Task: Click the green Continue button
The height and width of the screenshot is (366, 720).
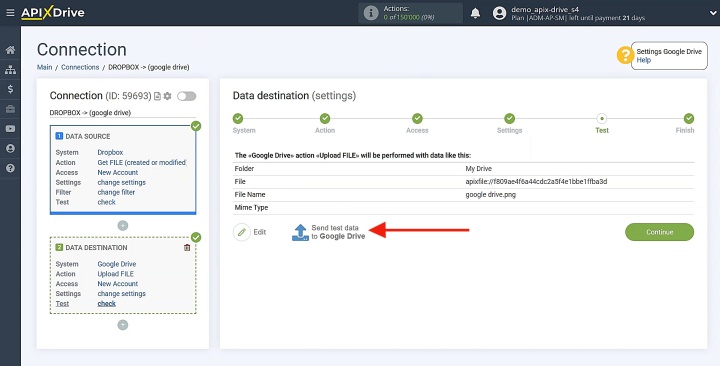Action: [659, 232]
